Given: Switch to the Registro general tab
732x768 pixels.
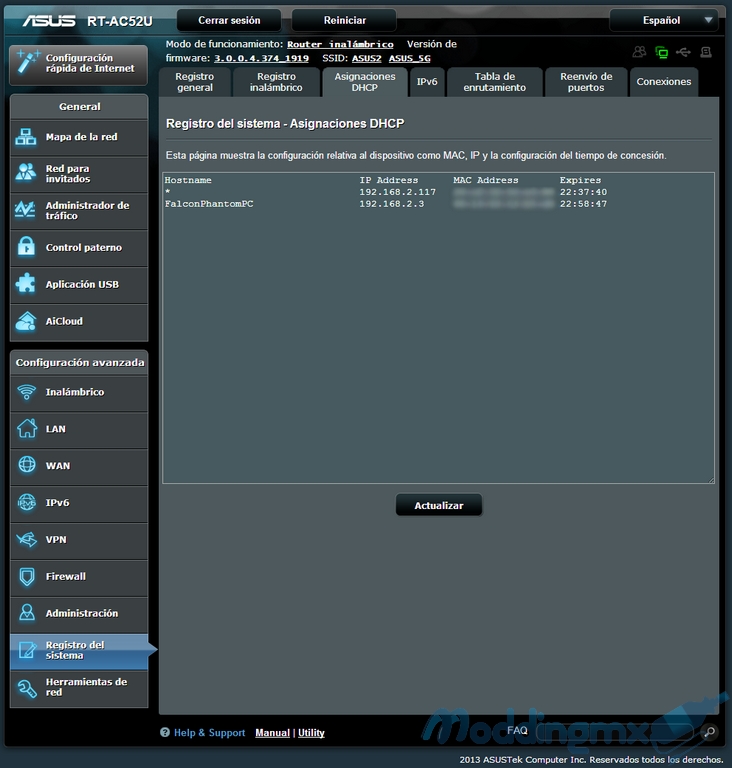Looking at the screenshot, I should [195, 82].
